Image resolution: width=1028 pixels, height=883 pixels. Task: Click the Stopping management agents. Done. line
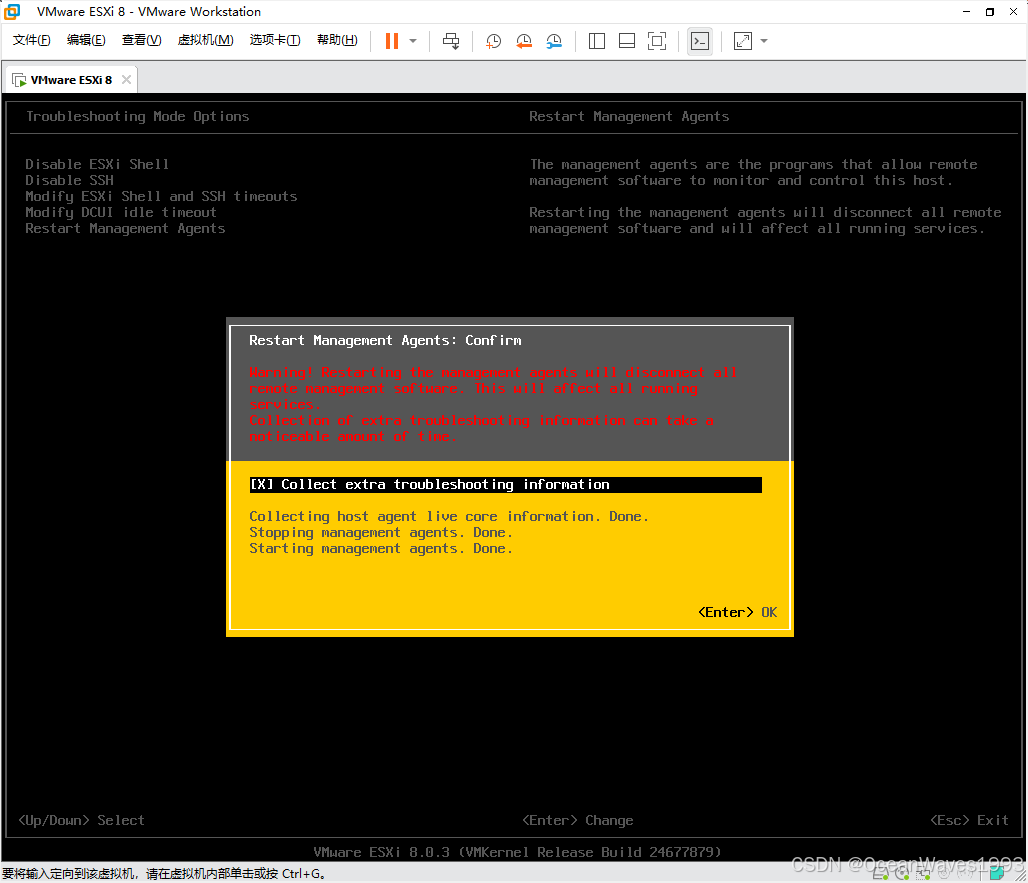(381, 532)
